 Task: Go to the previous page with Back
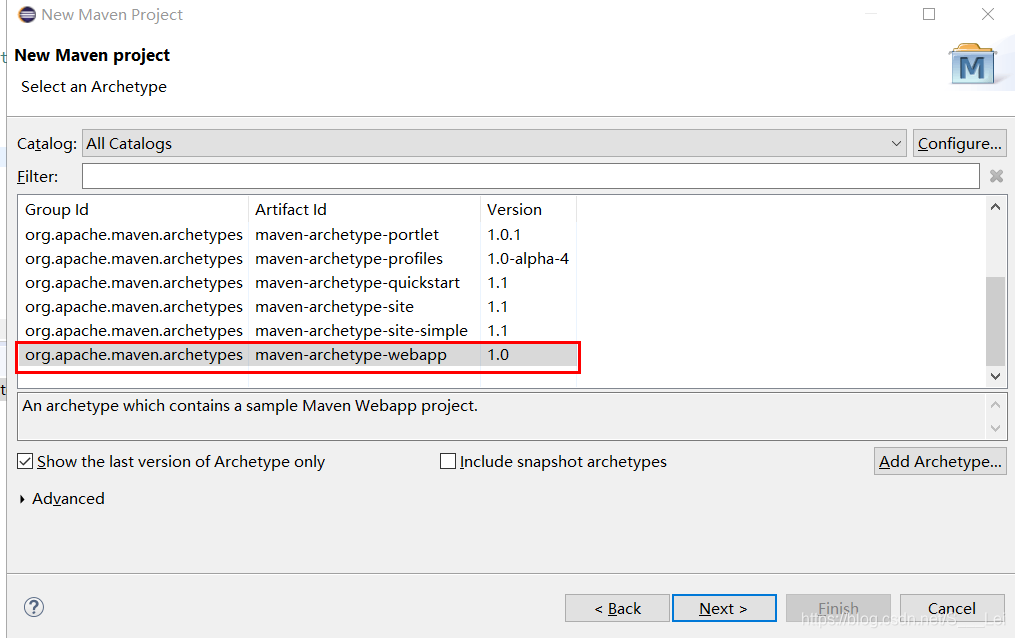tap(617, 608)
